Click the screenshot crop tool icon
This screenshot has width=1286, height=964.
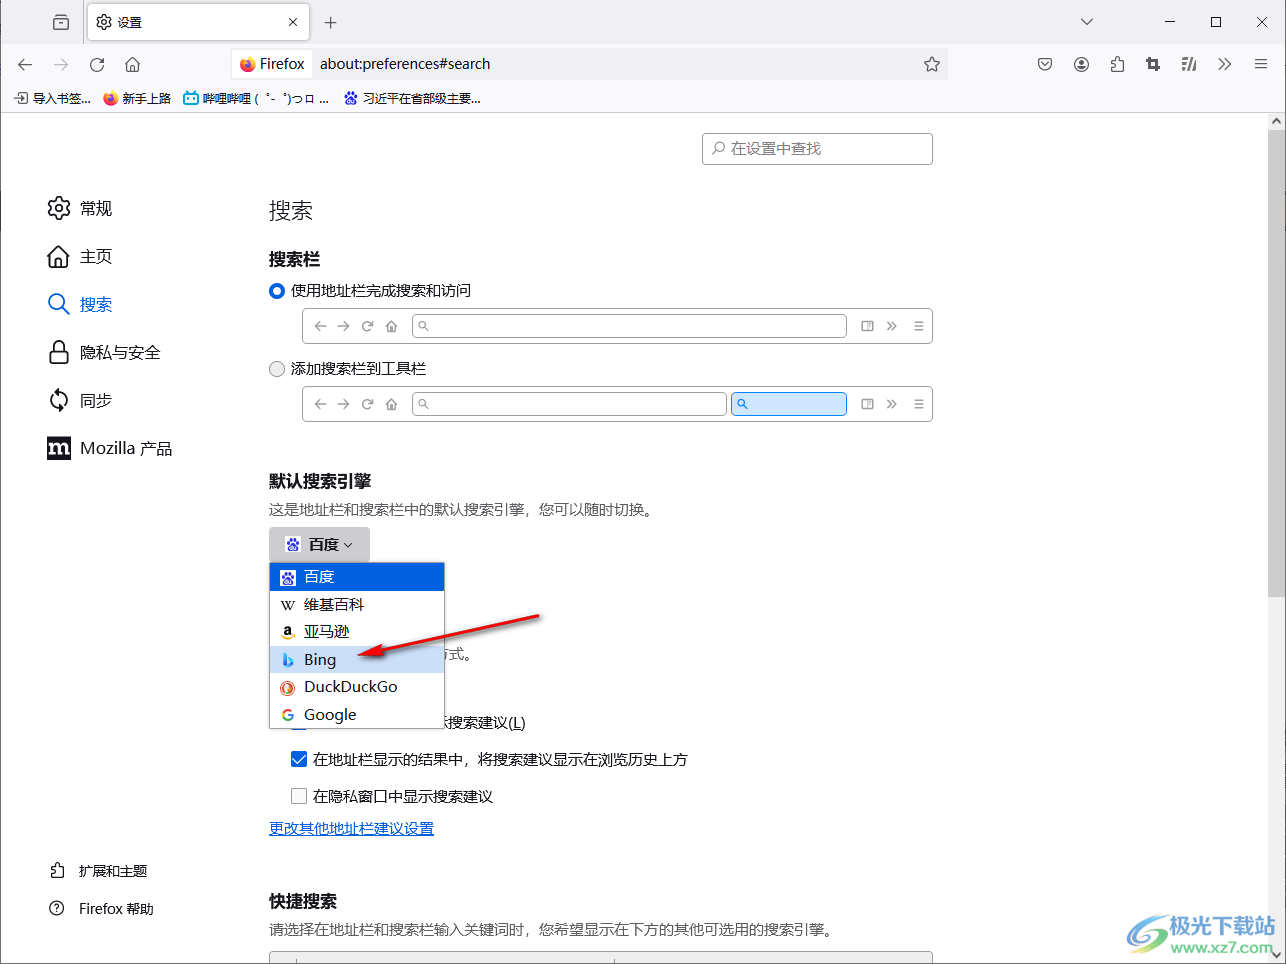[1153, 64]
